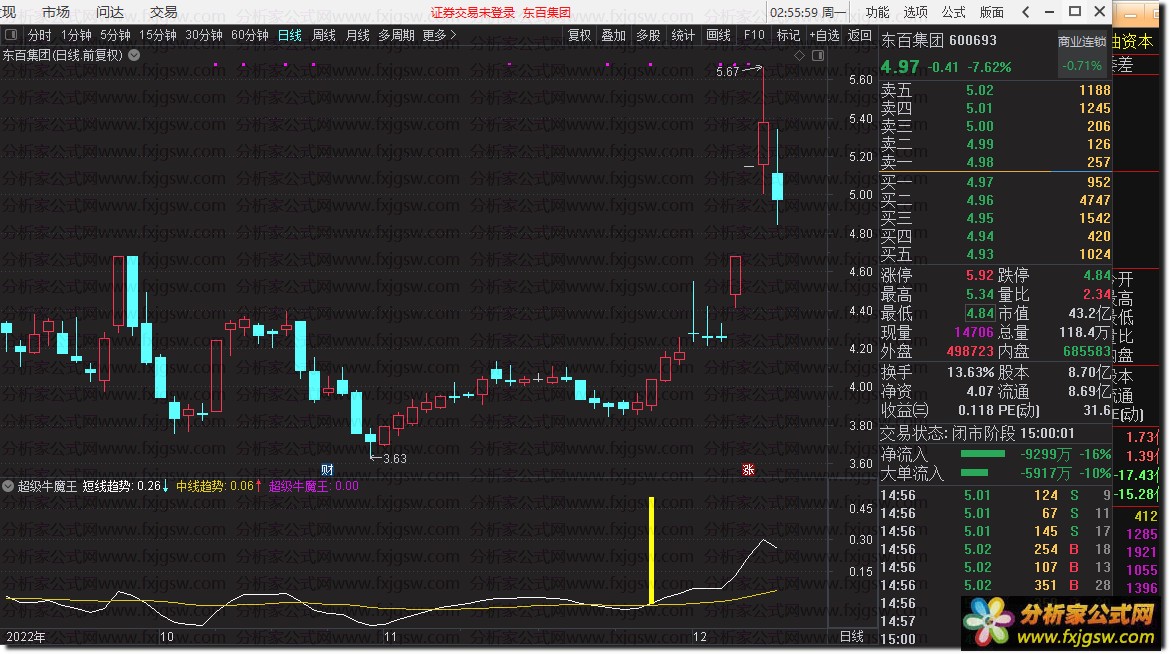This screenshot has width=1171, height=654.
Task: Click the 证券交易未登录 login notice
Action: point(473,13)
